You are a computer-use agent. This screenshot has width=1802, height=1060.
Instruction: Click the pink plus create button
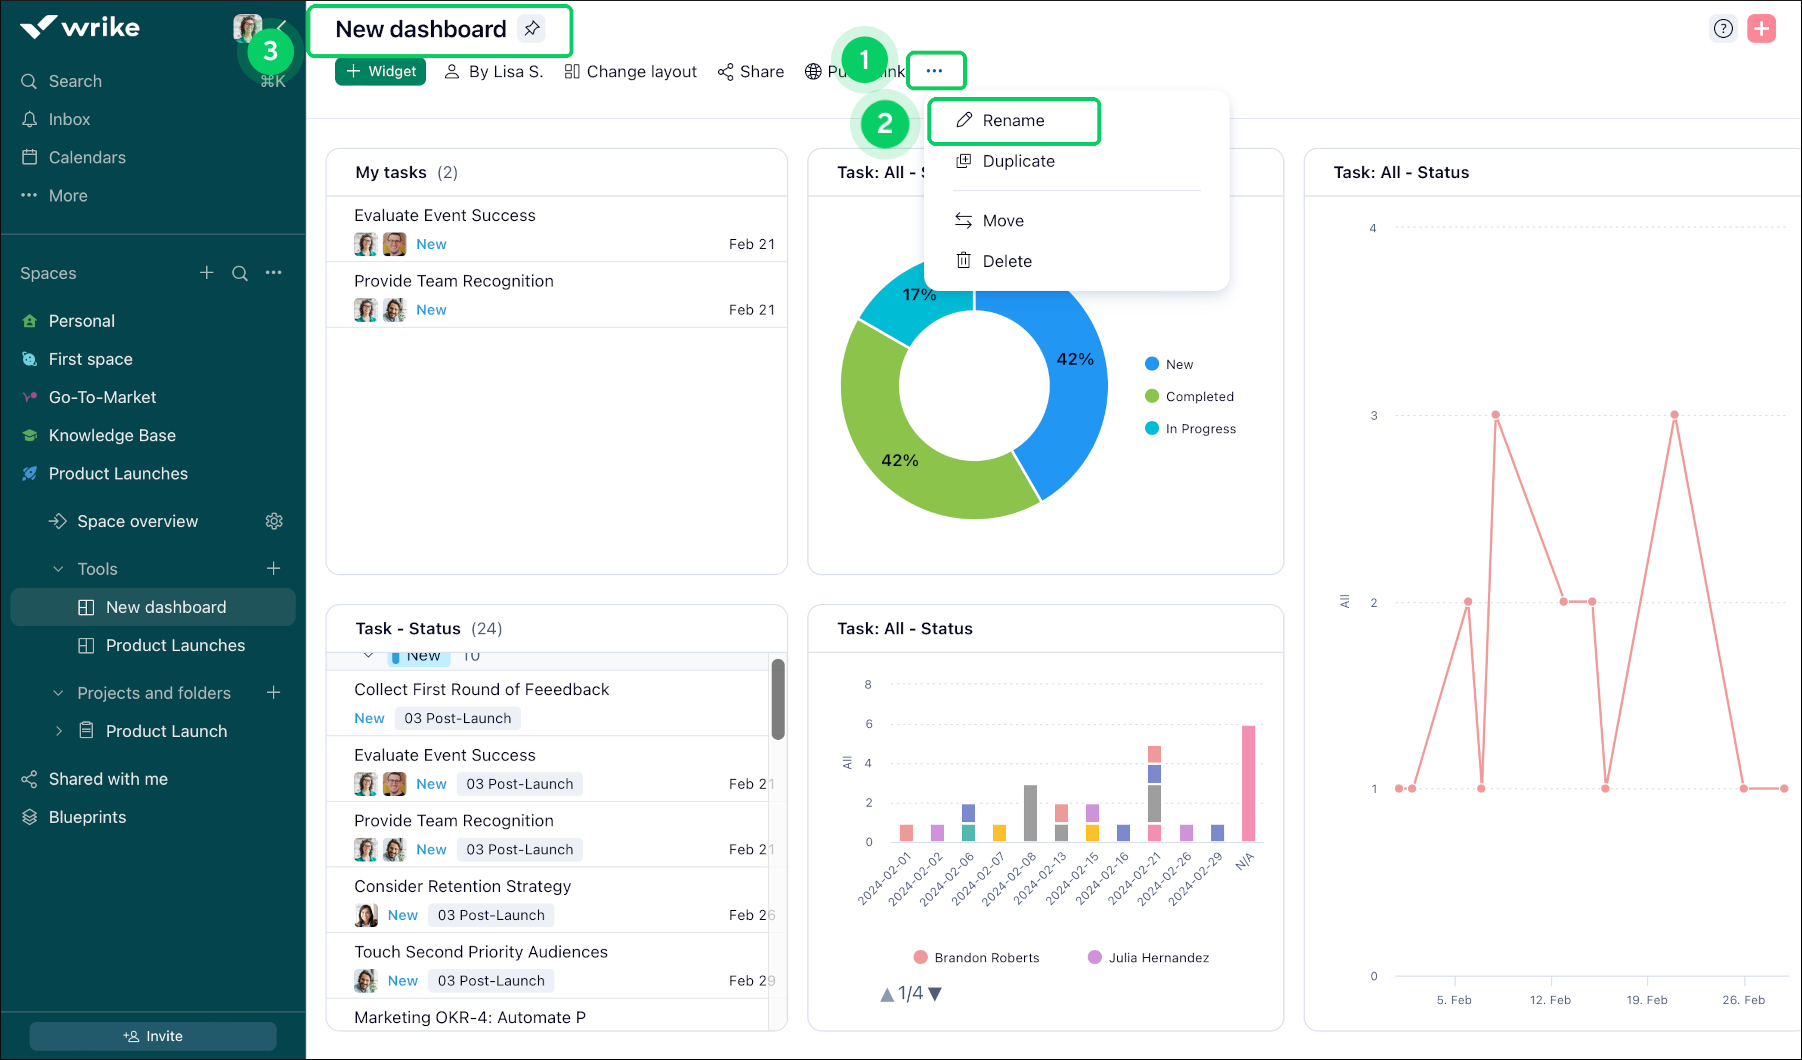[x=1761, y=29]
